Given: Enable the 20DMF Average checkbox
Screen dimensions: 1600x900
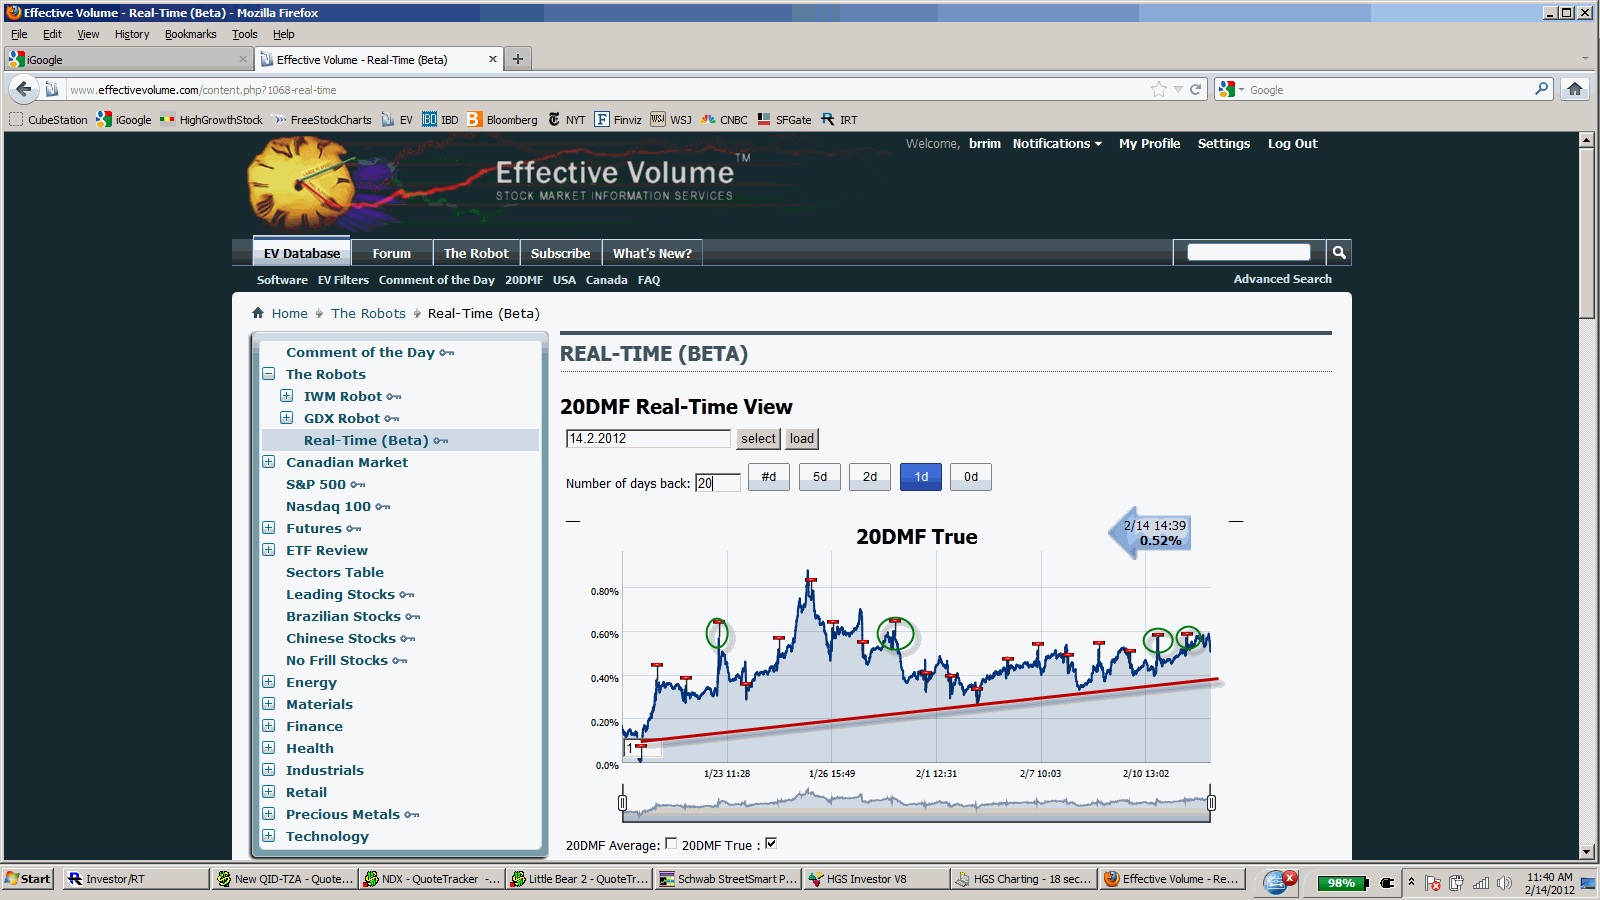Looking at the screenshot, I should (671, 843).
